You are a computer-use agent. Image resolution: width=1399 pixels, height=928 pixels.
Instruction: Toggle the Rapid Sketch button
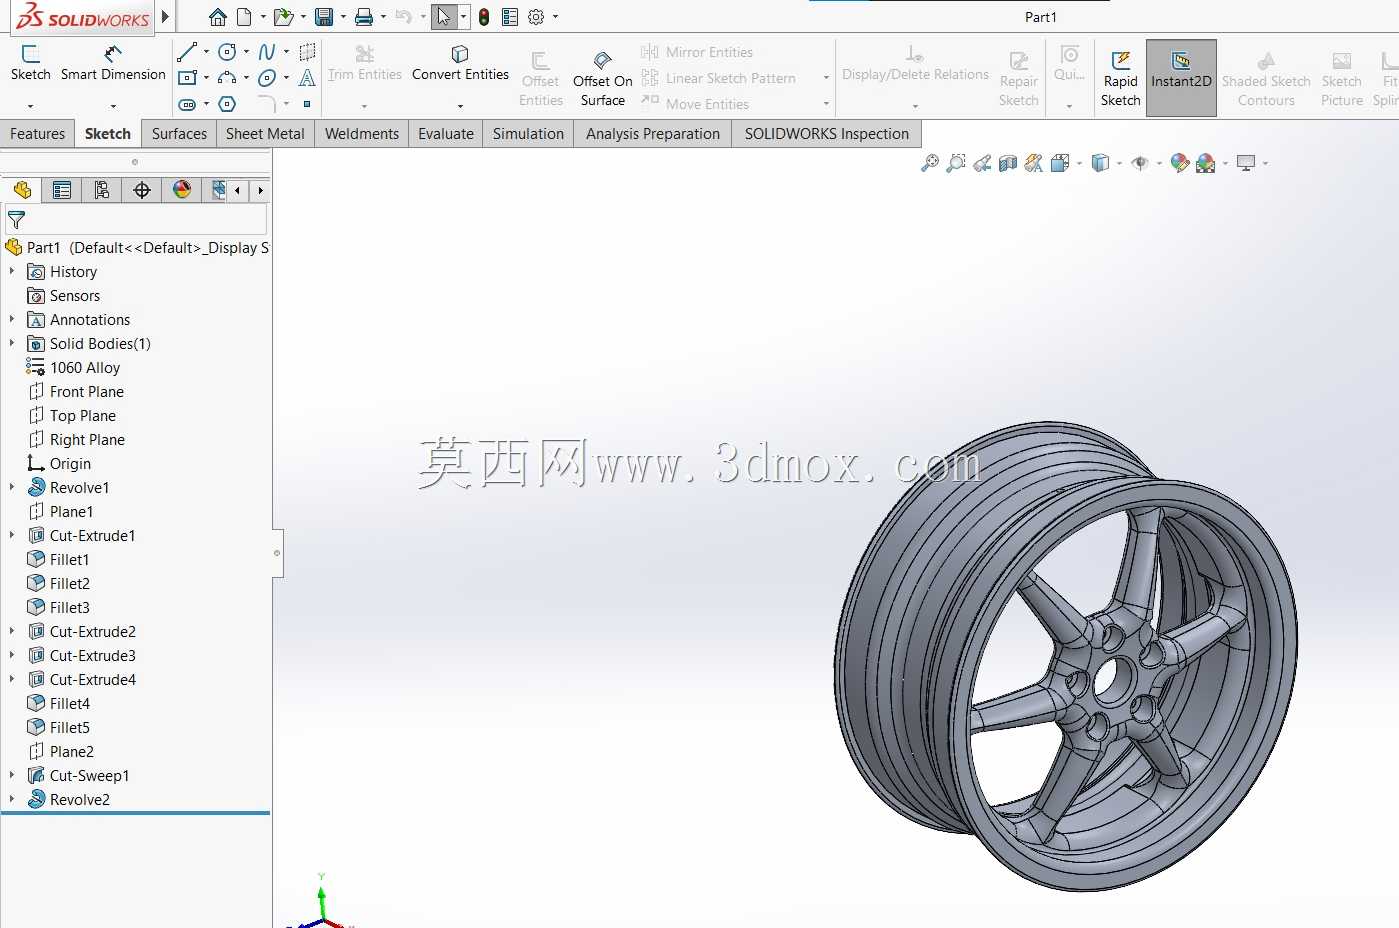coord(1120,78)
